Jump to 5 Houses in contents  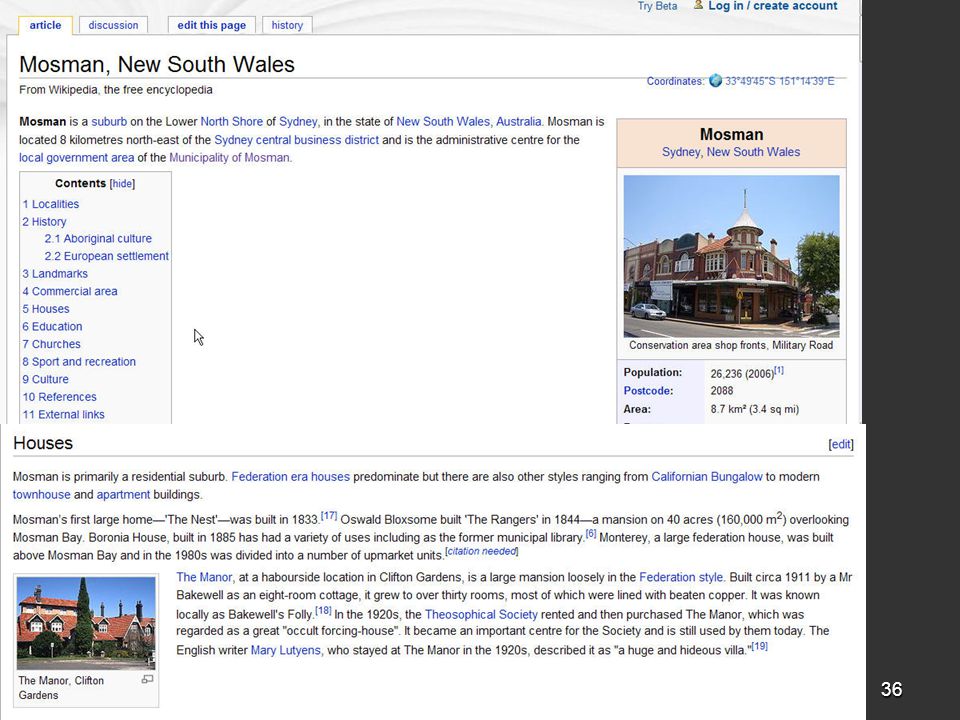46,309
